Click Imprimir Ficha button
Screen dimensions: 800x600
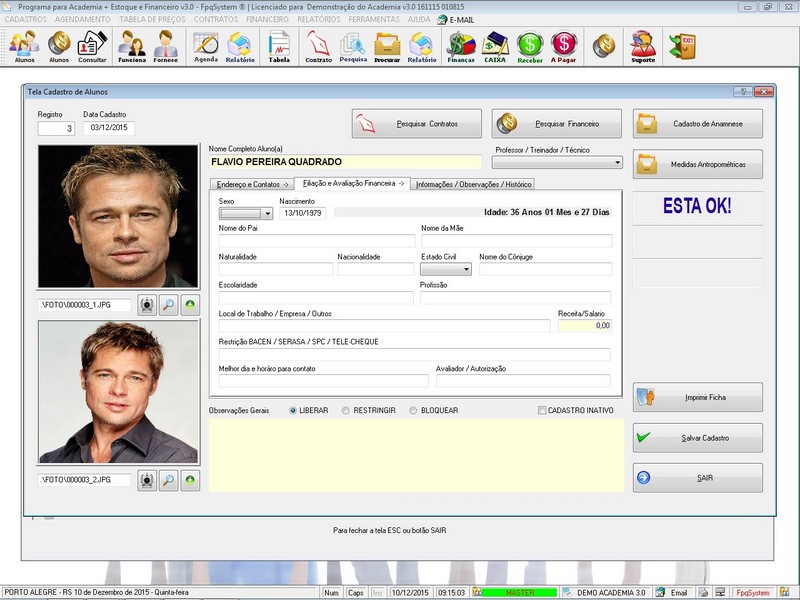tap(698, 397)
